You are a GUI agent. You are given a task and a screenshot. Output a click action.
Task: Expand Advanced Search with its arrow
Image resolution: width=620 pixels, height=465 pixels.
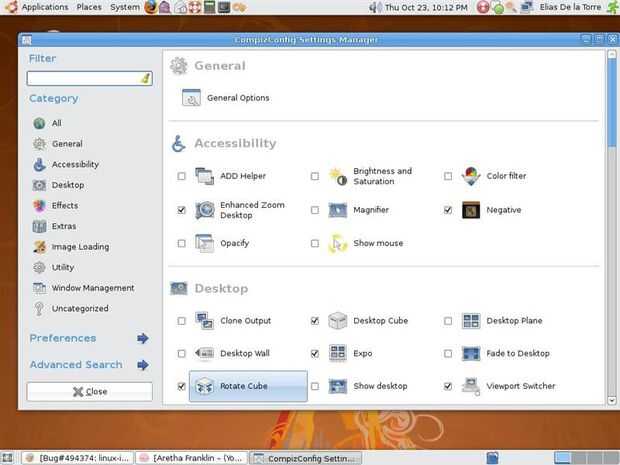click(x=143, y=365)
